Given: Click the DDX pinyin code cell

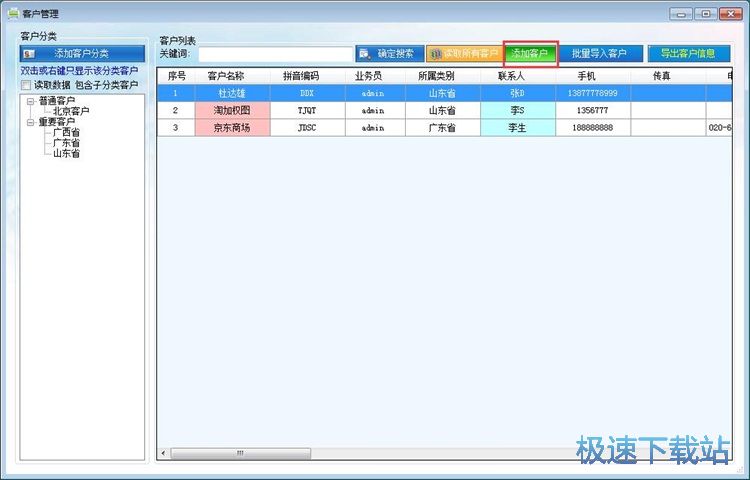Looking at the screenshot, I should (x=308, y=93).
